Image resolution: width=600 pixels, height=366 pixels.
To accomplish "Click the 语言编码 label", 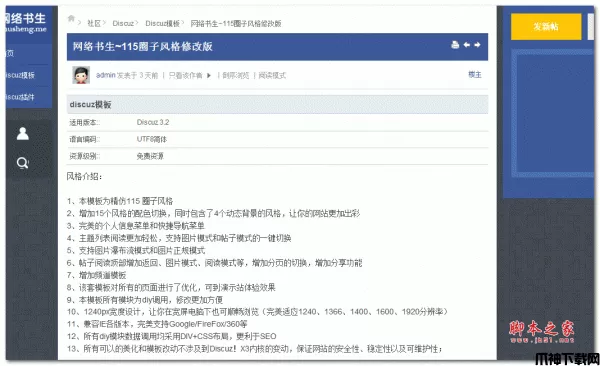I will point(85,139).
